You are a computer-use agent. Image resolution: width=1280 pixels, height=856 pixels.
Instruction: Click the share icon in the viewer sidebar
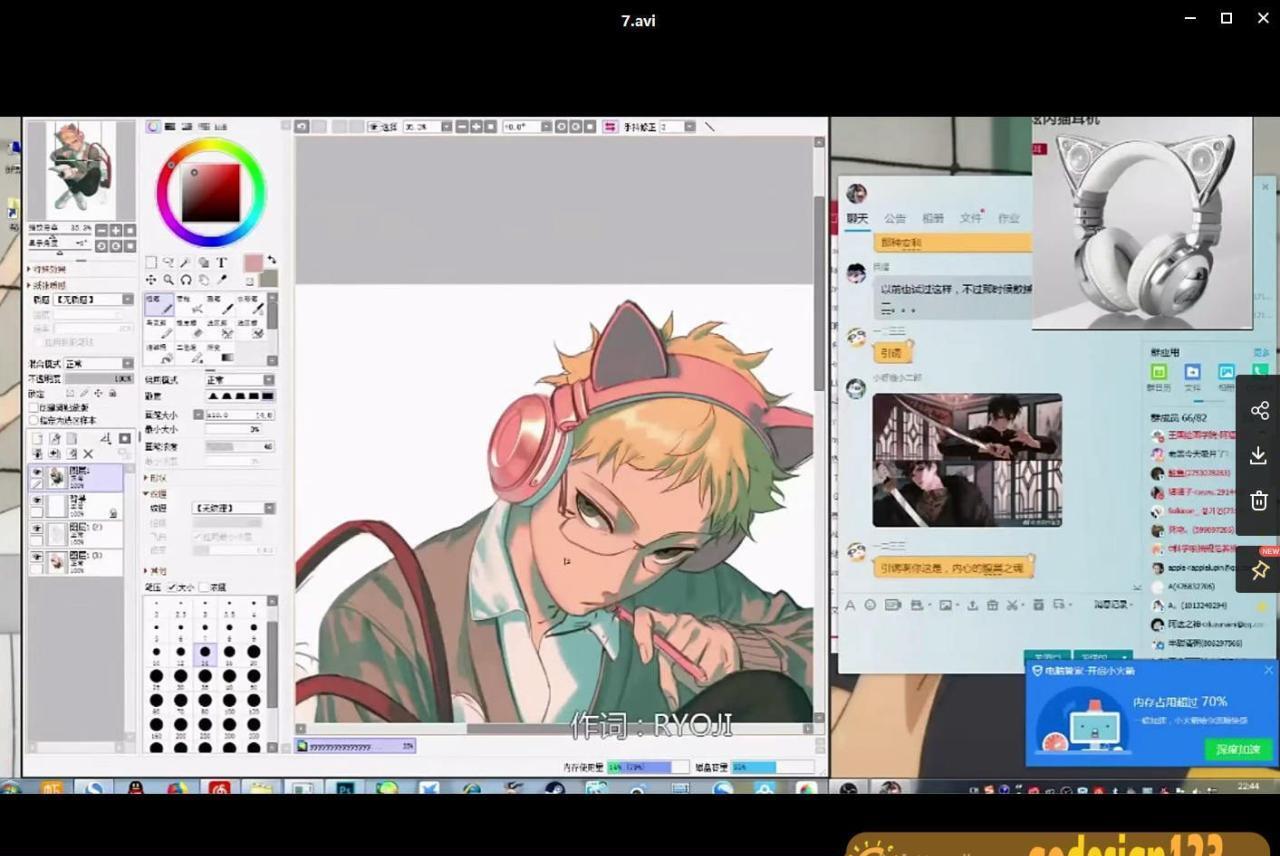[1259, 410]
